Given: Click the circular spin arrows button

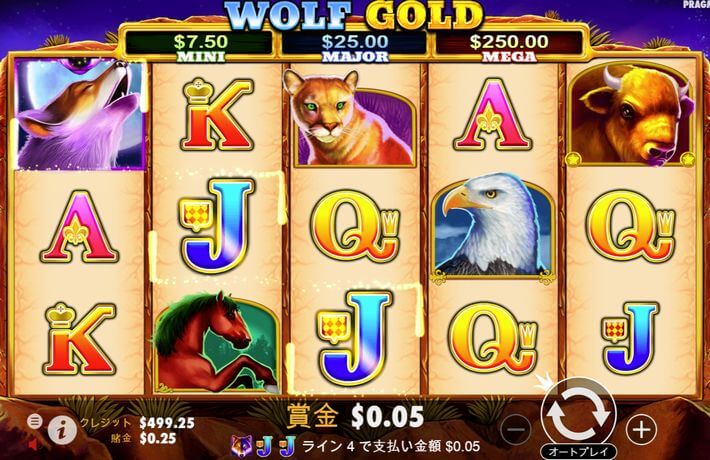Looking at the screenshot, I should pos(579,414).
